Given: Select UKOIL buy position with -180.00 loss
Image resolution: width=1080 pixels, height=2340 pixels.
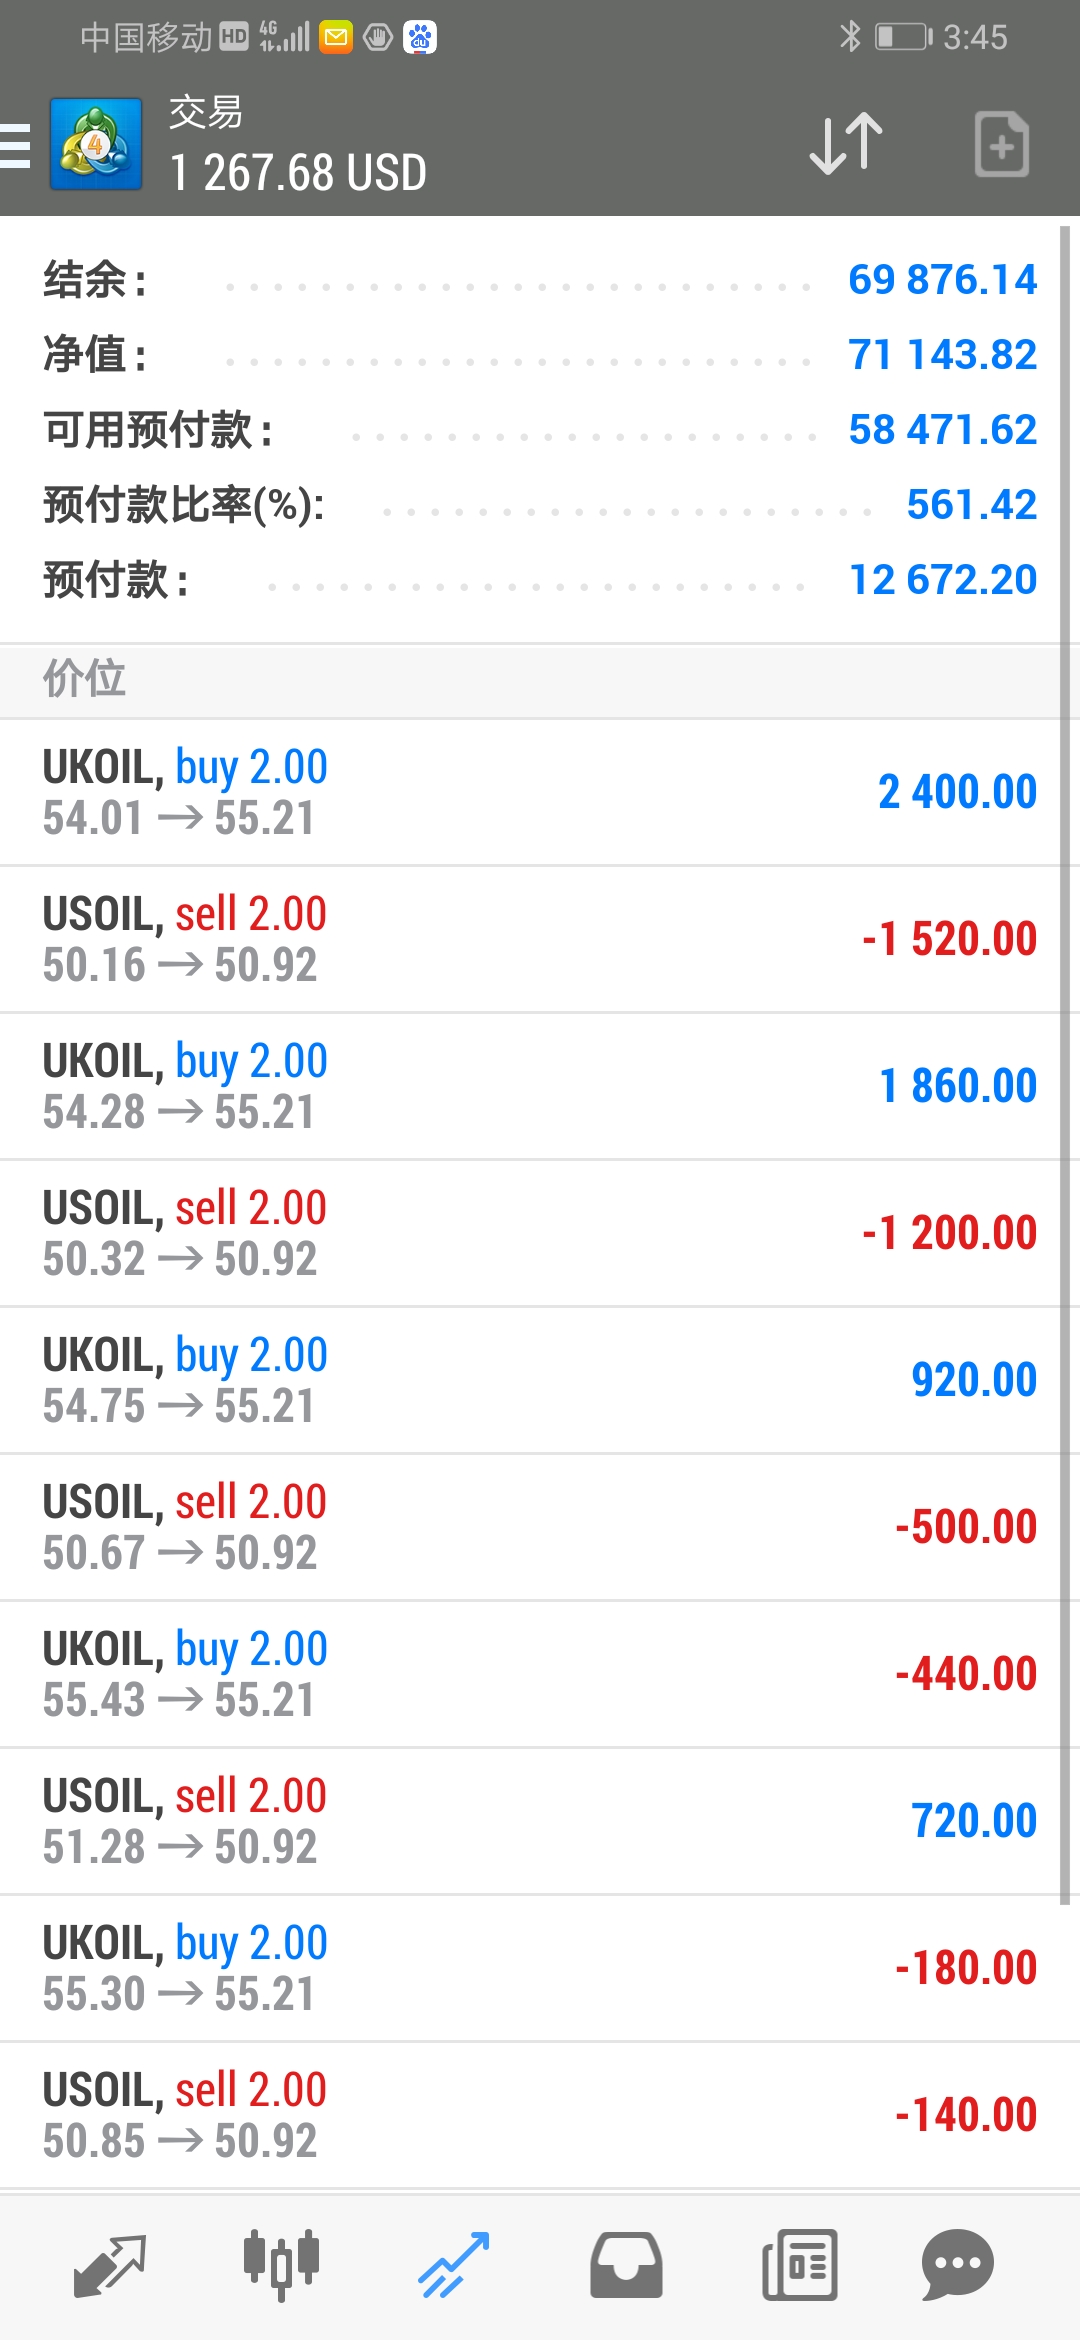Looking at the screenshot, I should 530,1969.
